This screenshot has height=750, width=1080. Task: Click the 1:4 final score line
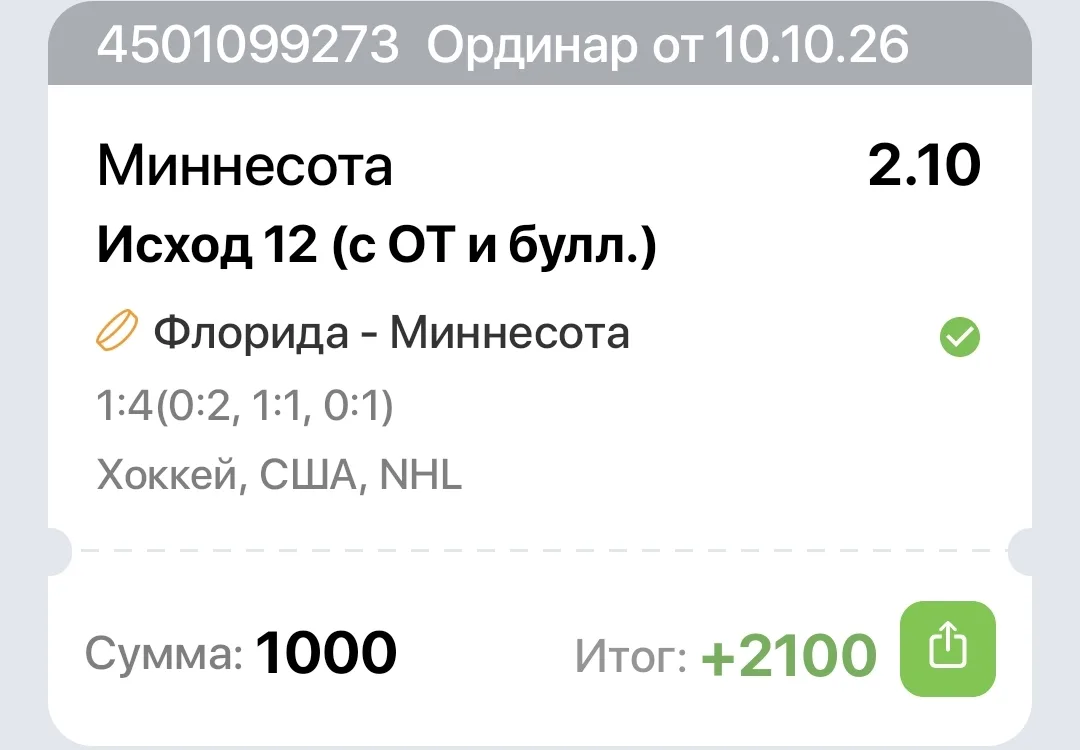(x=245, y=405)
